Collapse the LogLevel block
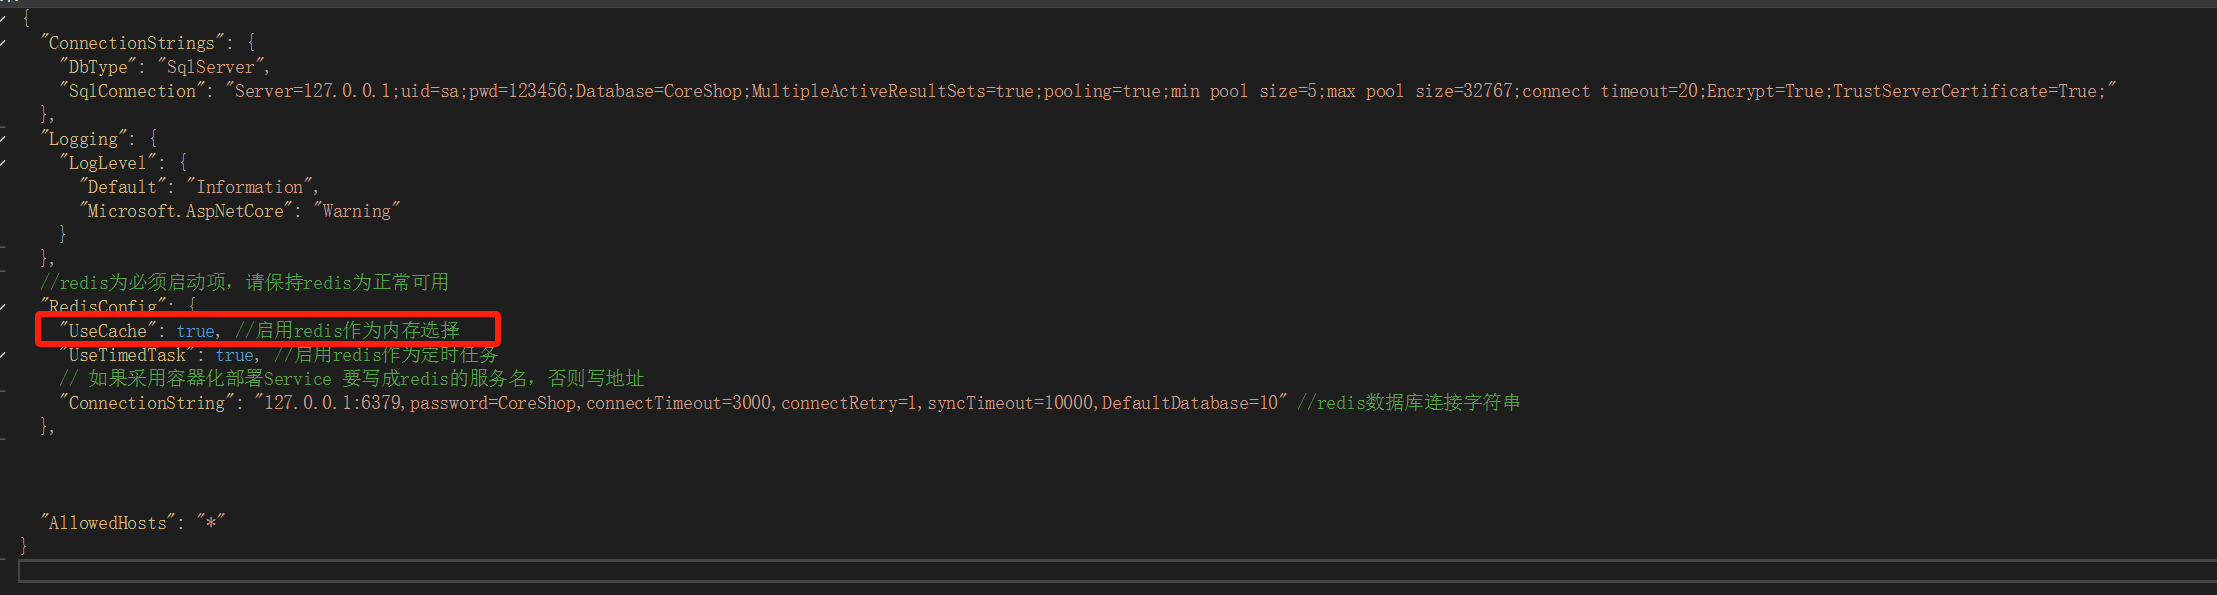 point(3,163)
